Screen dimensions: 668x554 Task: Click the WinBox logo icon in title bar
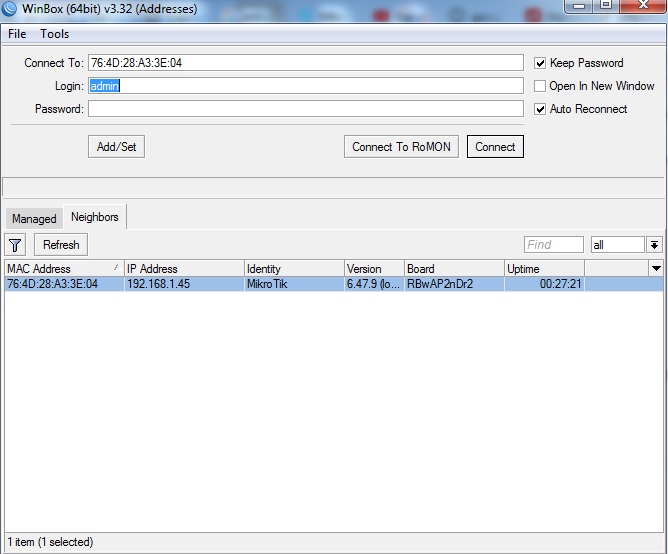click(9, 9)
